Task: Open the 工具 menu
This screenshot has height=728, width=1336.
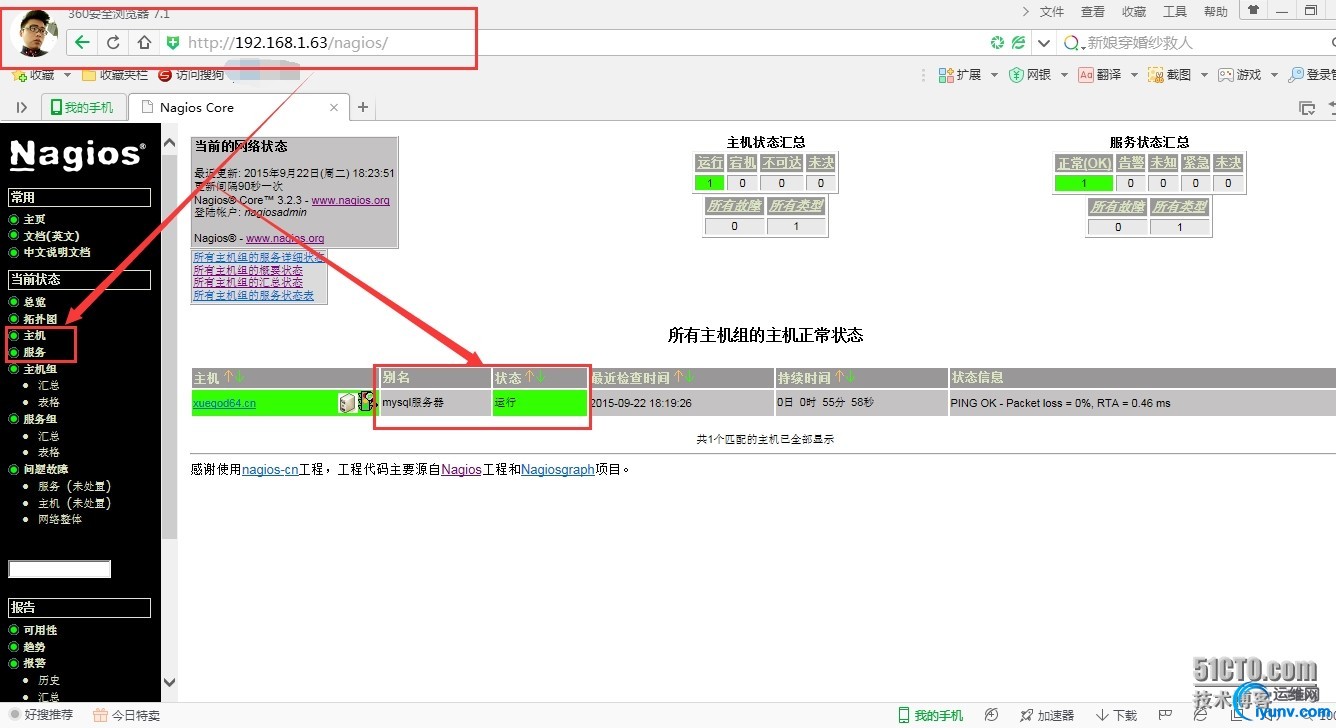Action: pyautogui.click(x=1175, y=11)
